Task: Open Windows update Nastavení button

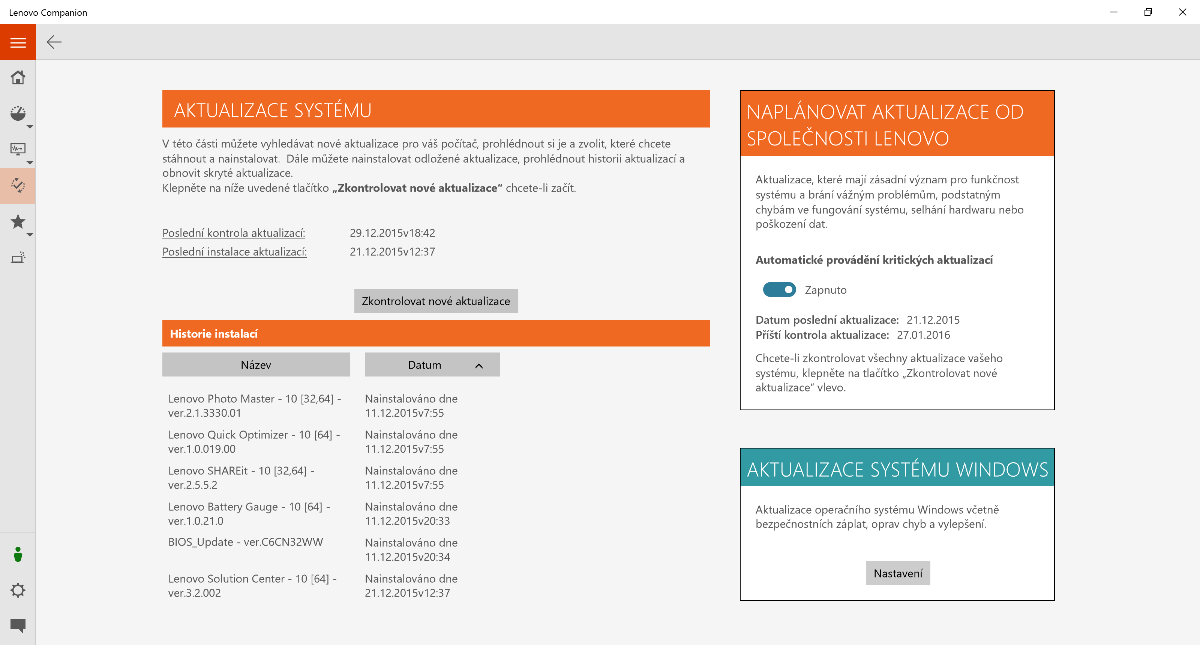Action: tap(897, 573)
